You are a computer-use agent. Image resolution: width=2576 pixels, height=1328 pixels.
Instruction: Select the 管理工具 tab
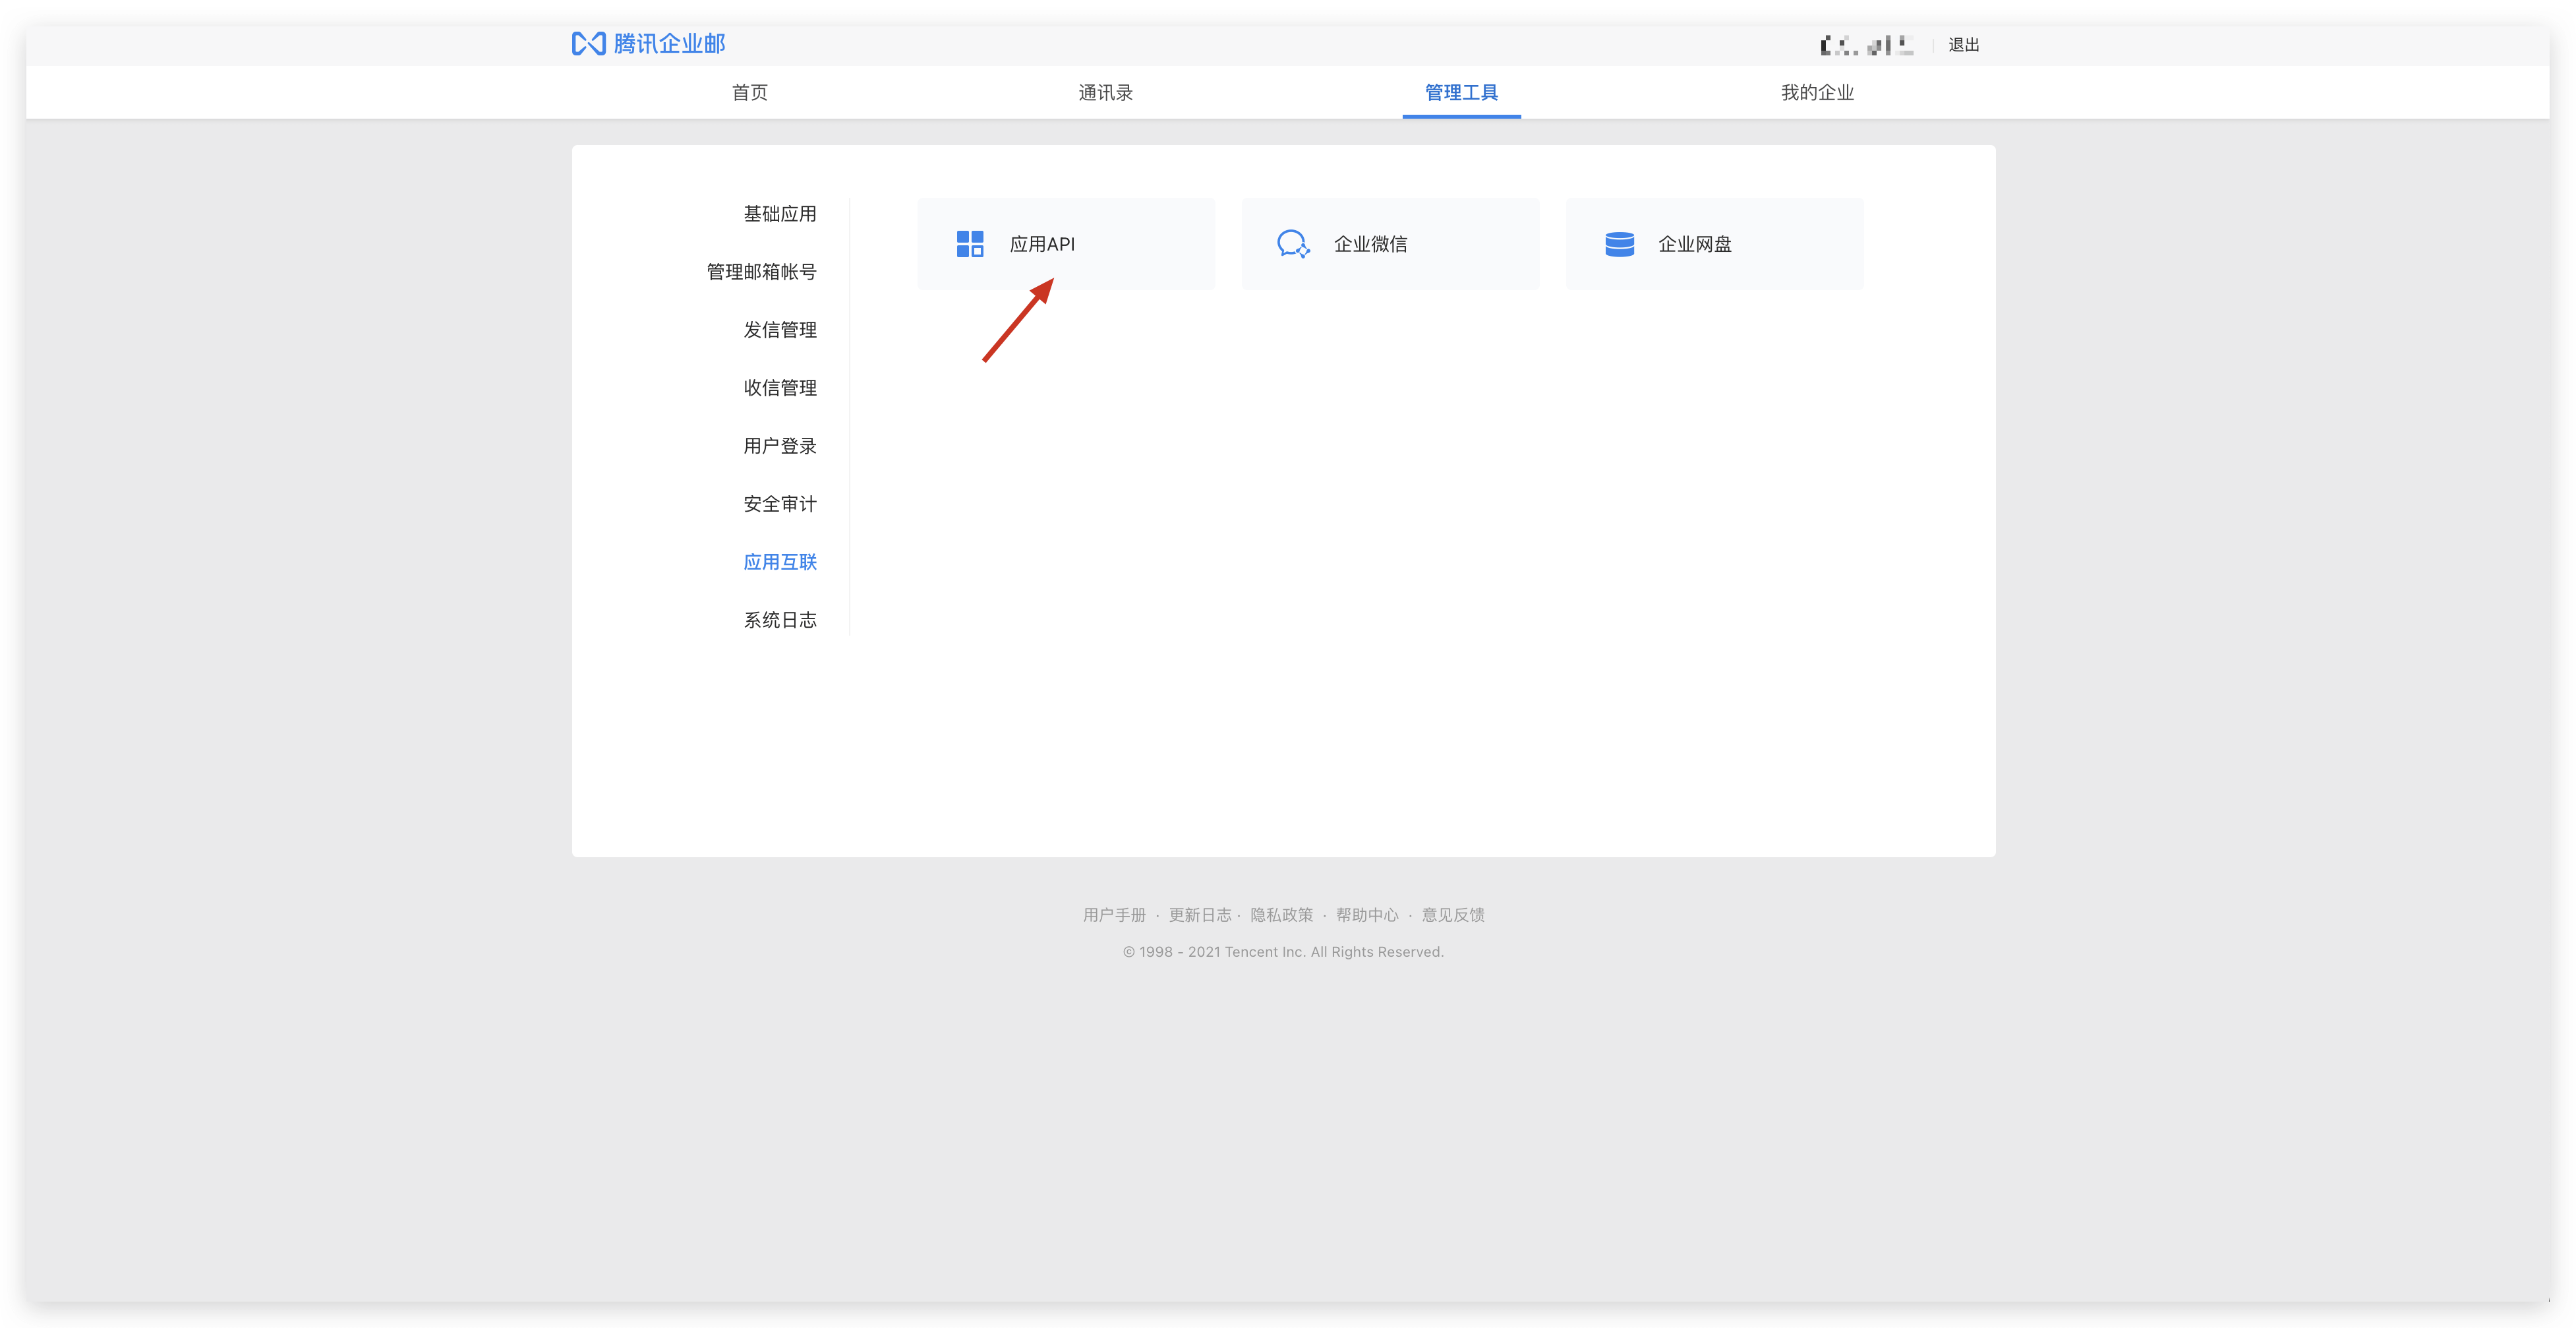(1460, 93)
